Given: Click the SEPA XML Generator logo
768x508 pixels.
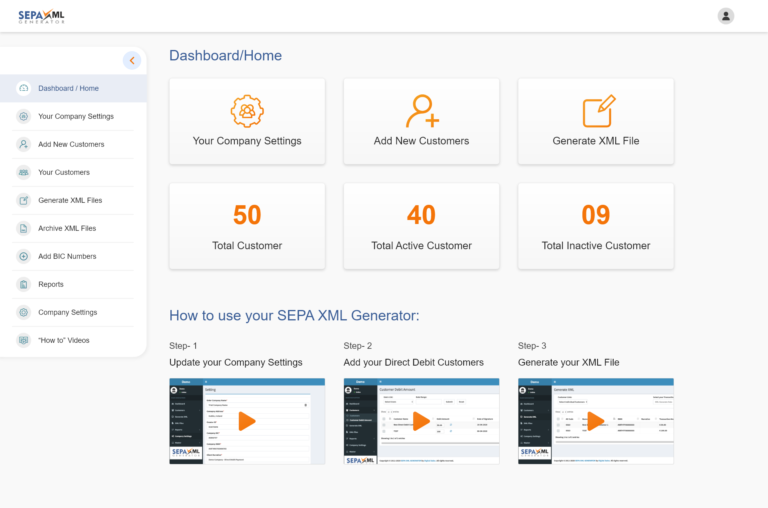Looking at the screenshot, I should coord(41,16).
